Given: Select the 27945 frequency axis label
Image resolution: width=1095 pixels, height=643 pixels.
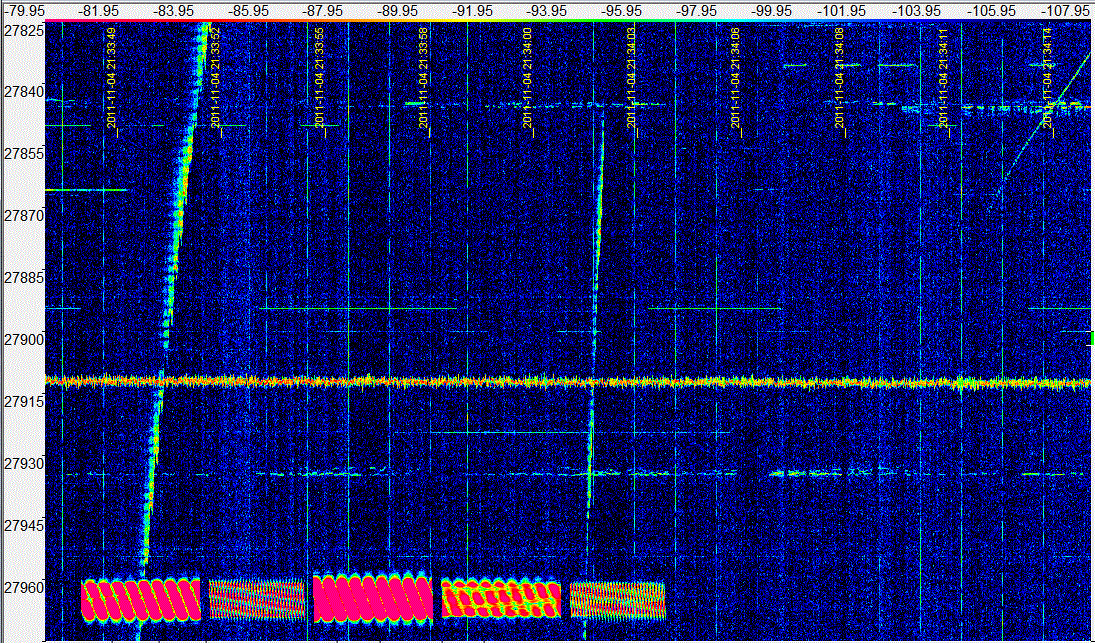Looking at the screenshot, I should pos(23,525).
